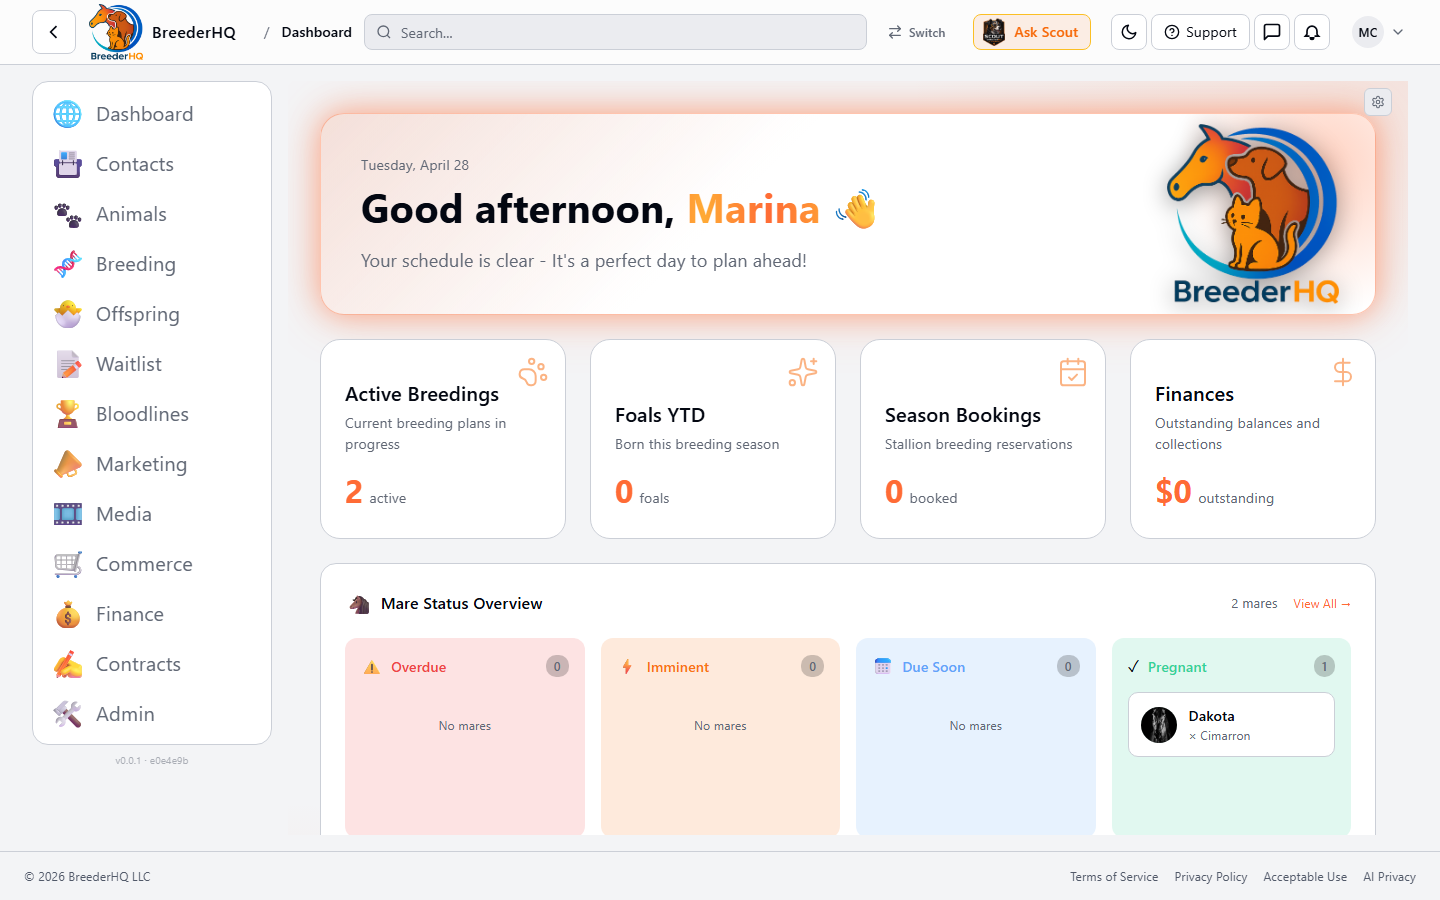Click Season Bookings calendar icon
The width and height of the screenshot is (1440, 900).
tap(1073, 372)
